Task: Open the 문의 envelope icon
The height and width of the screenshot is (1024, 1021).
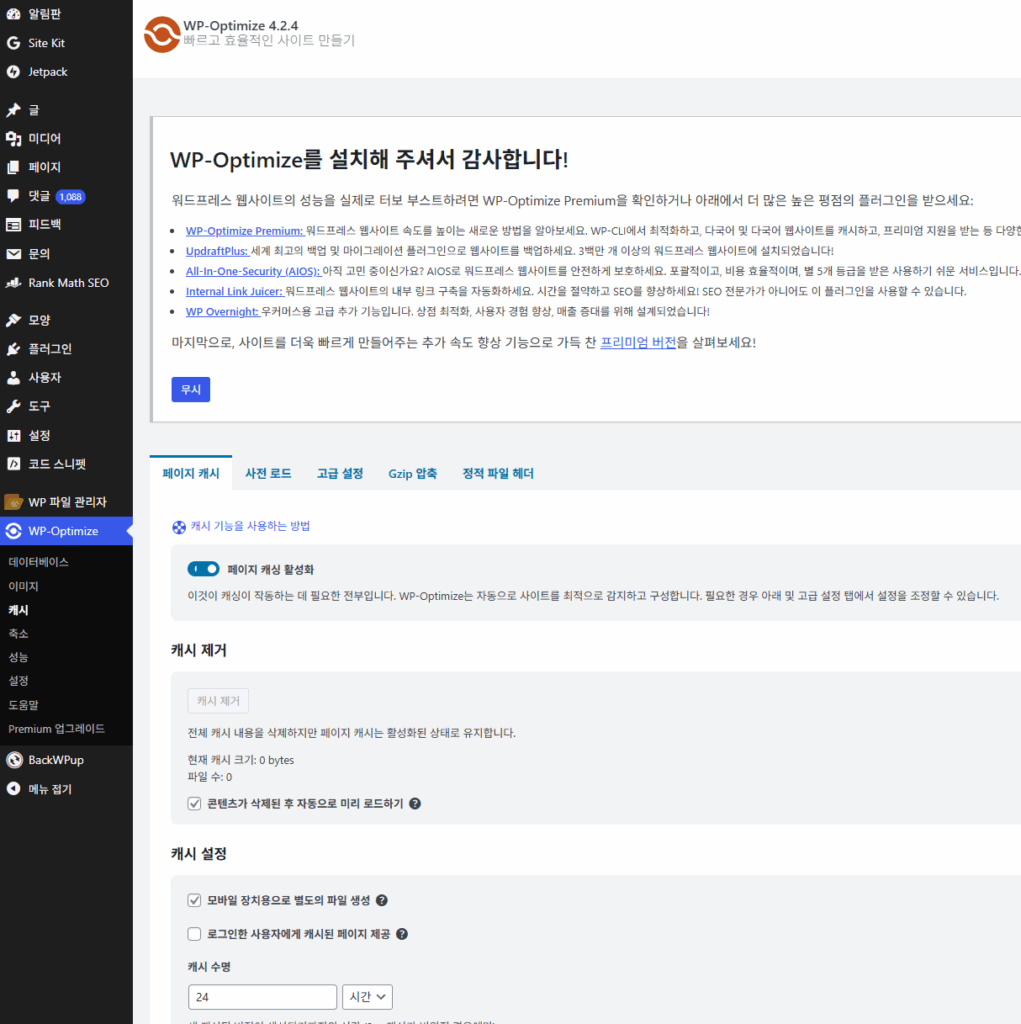Action: (x=13, y=253)
